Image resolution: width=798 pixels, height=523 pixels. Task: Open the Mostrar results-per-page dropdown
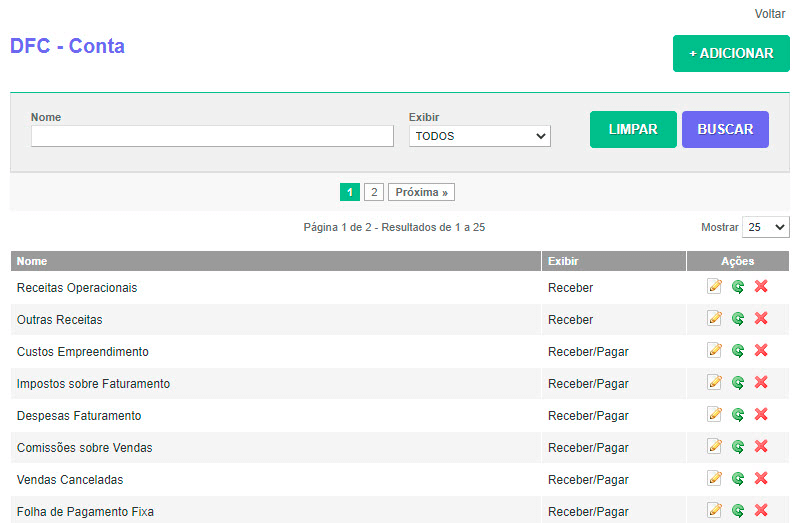point(766,227)
